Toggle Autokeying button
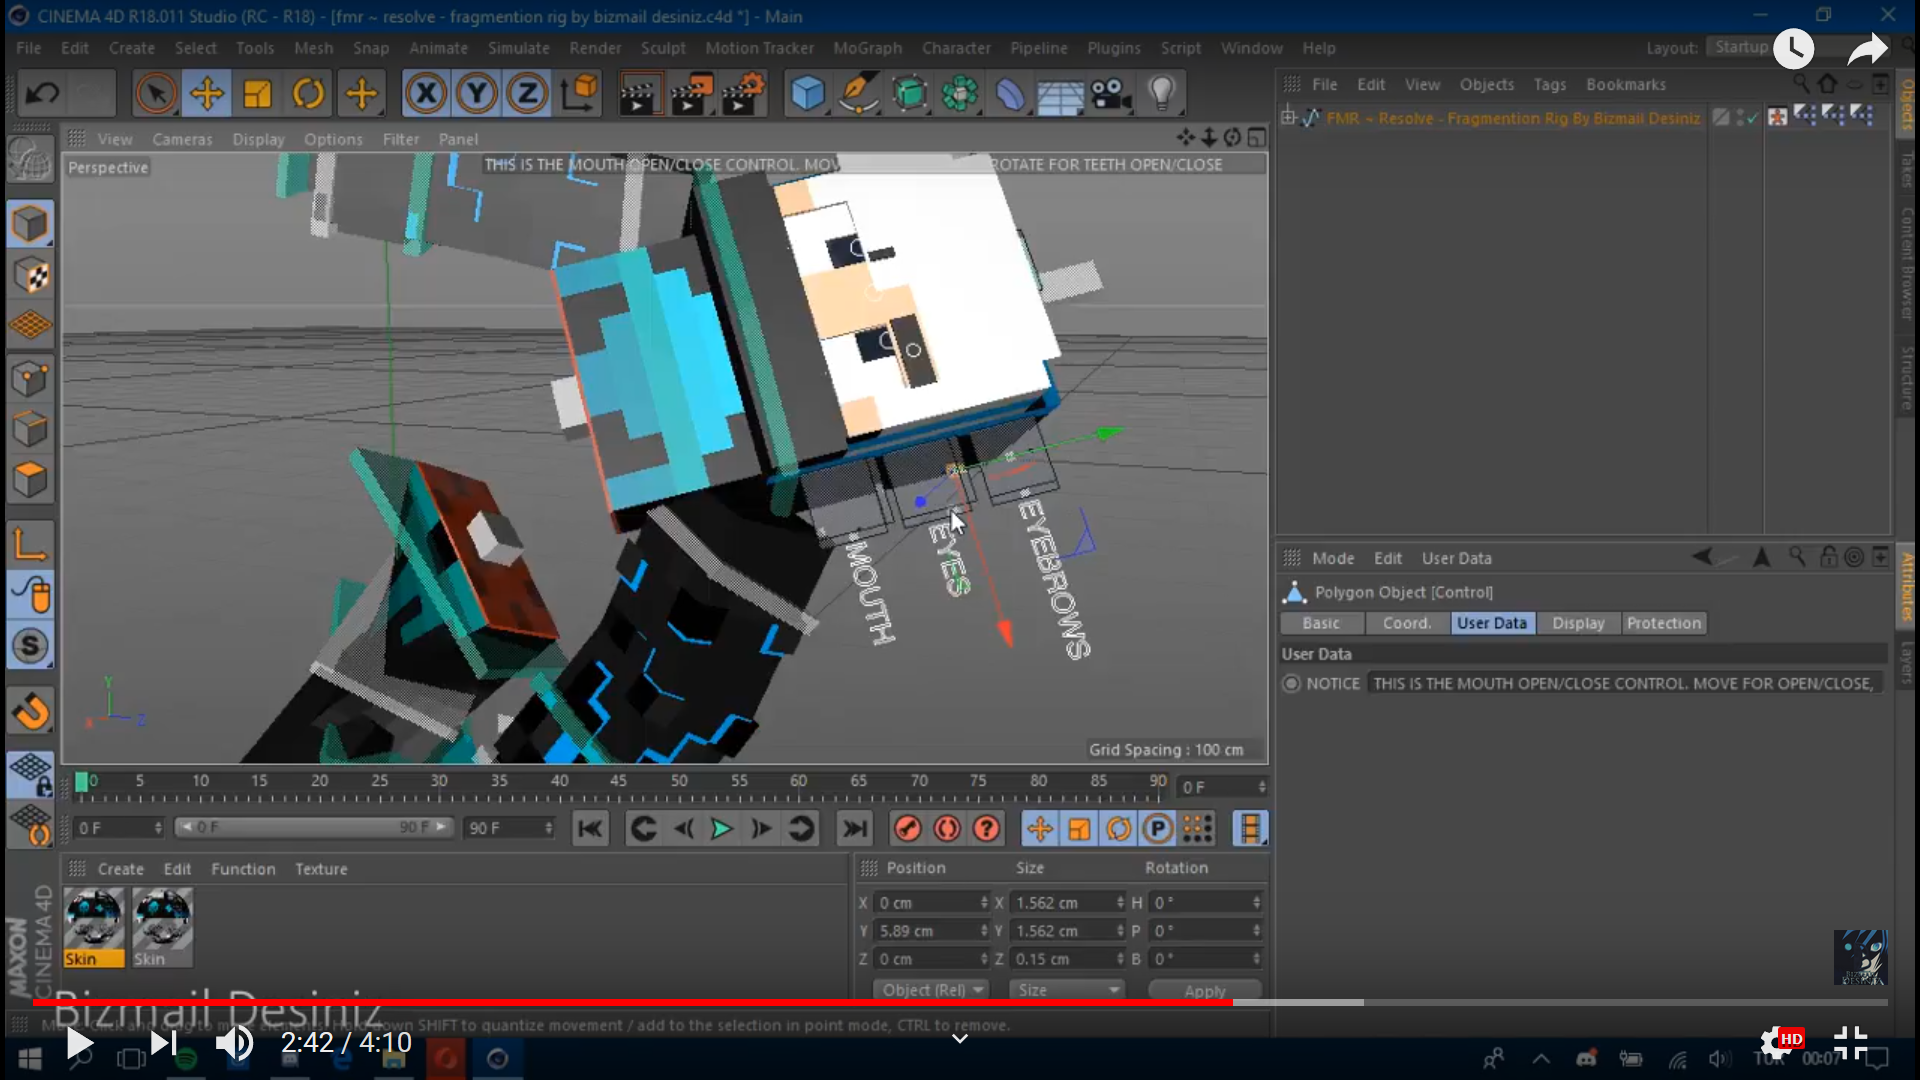 [x=947, y=828]
